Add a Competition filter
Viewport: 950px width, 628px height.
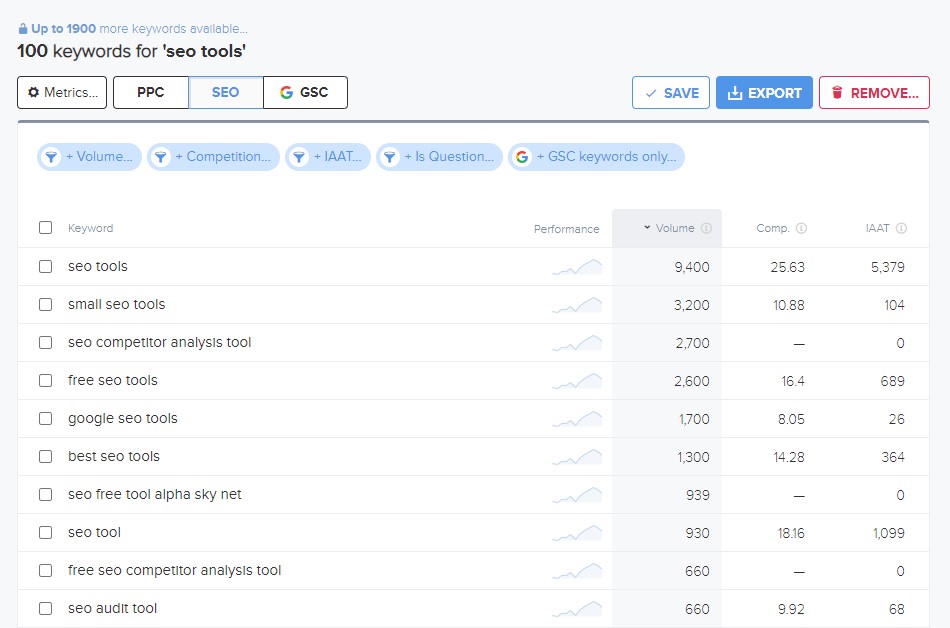[x=213, y=157]
